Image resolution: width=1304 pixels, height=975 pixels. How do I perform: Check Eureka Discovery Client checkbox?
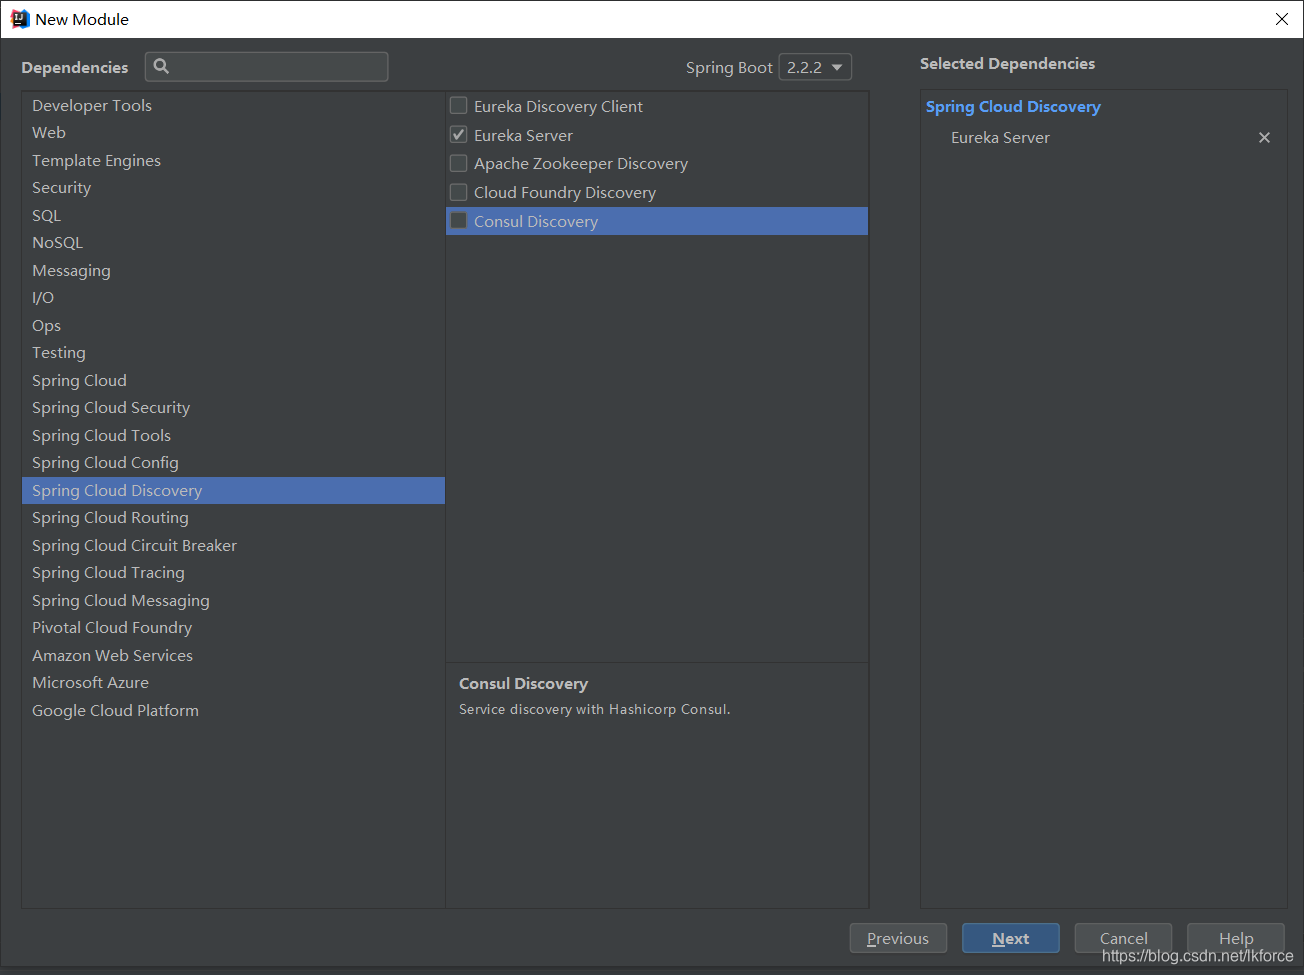[459, 106]
